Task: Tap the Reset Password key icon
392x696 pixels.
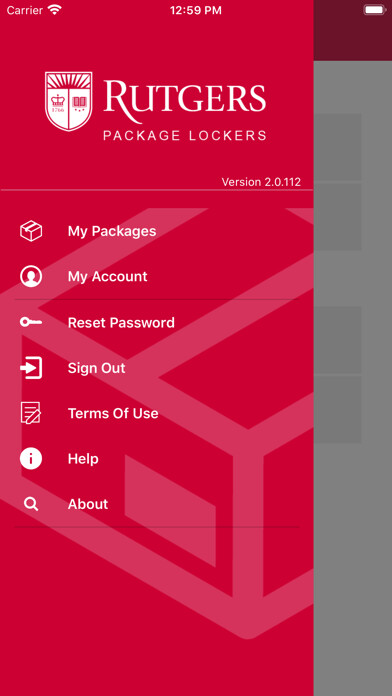Action: click(x=31, y=322)
